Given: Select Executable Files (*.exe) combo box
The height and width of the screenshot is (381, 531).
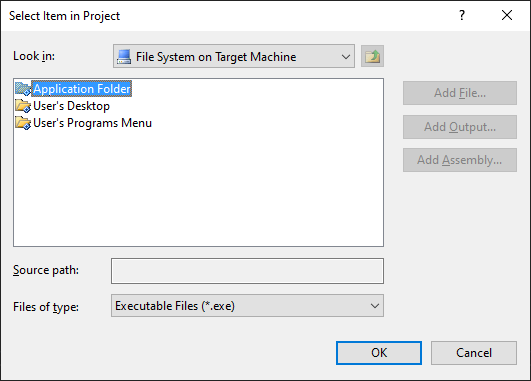Looking at the screenshot, I should point(247,305).
